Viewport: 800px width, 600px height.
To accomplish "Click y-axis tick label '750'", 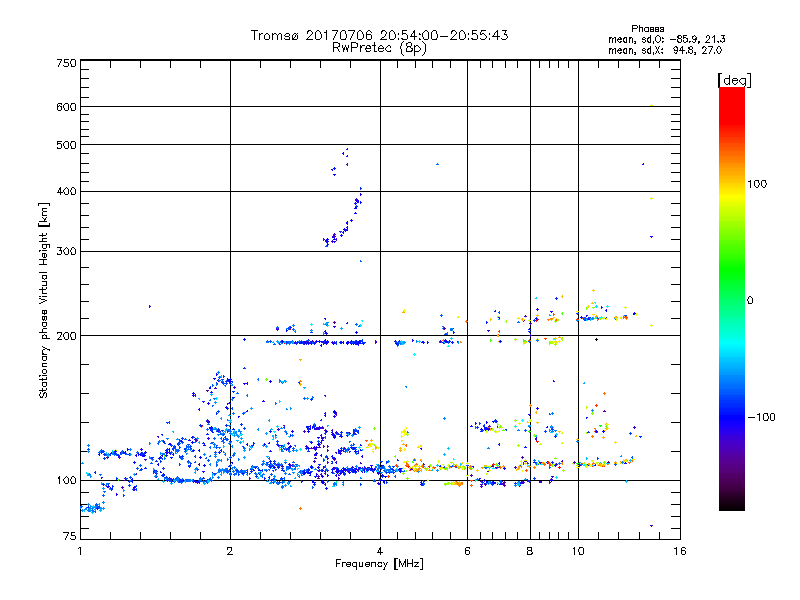I will tap(66, 63).
